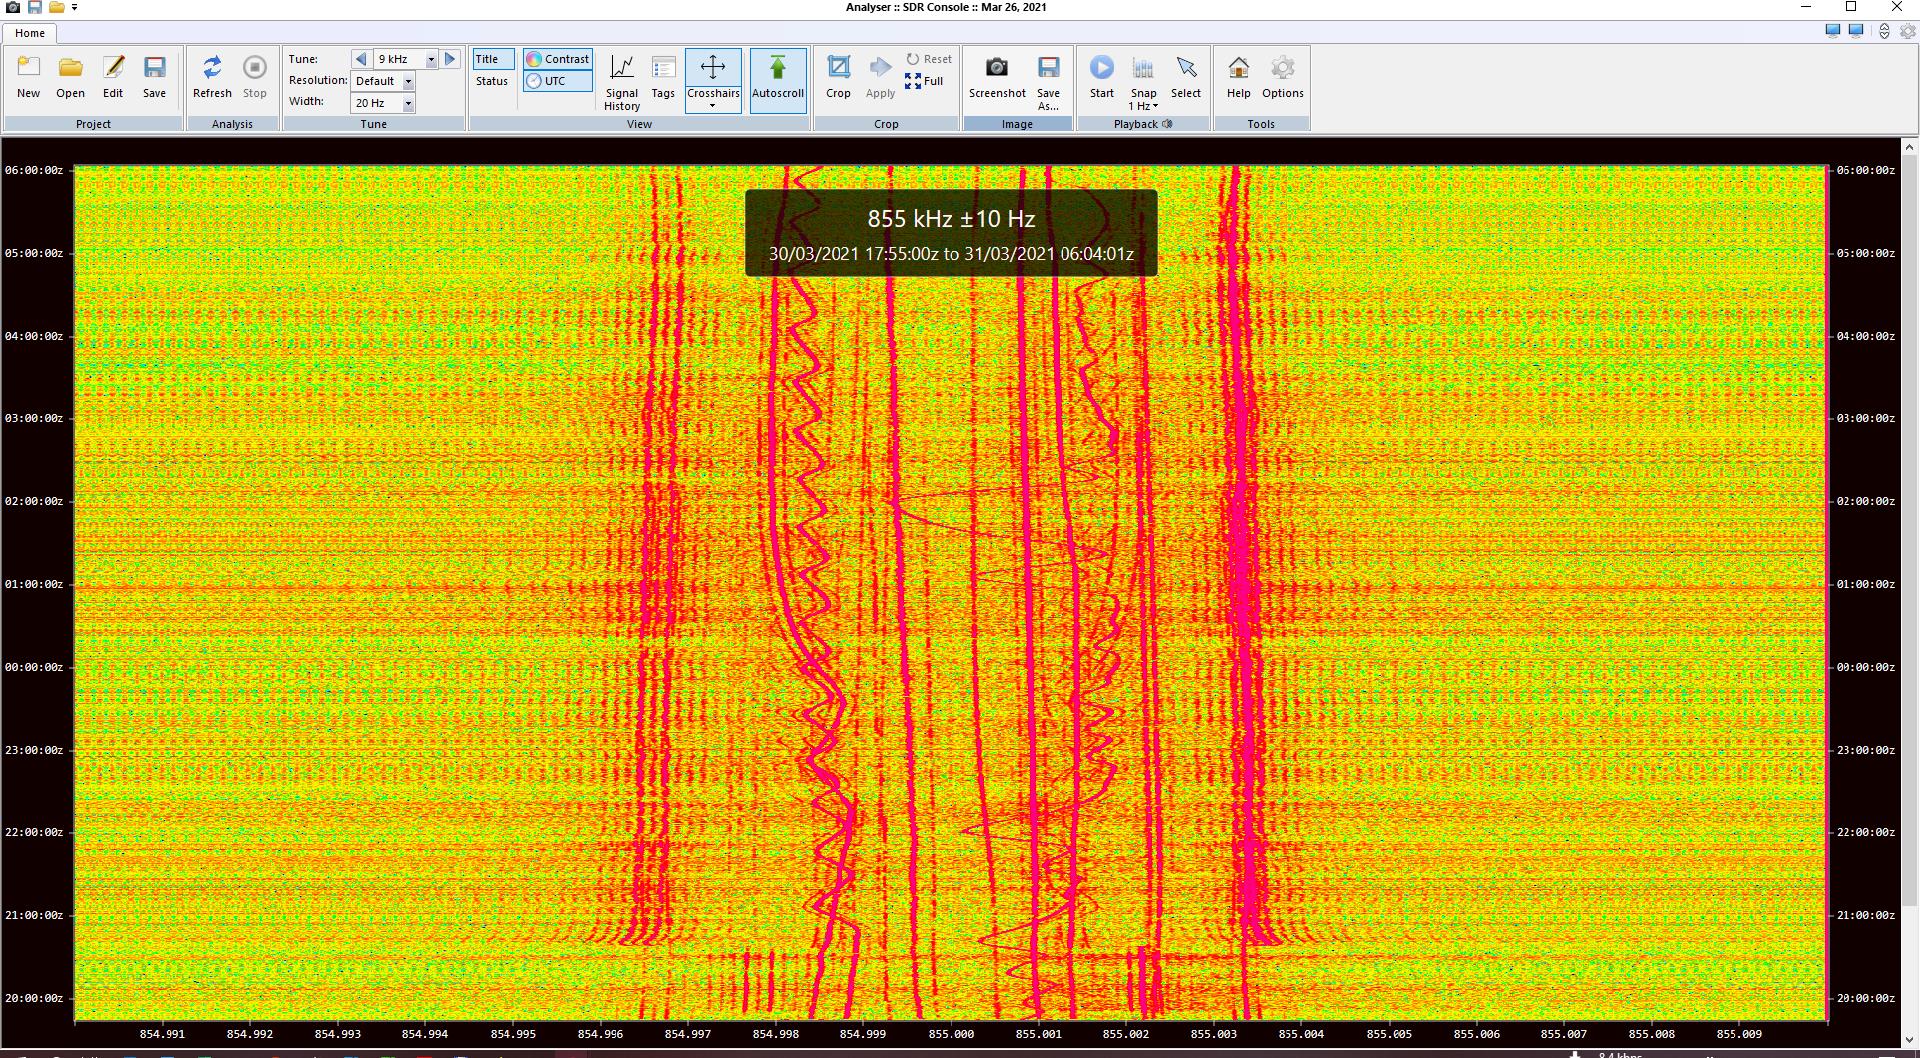Expand the Tune step 9 kHz dropdown

(431, 59)
